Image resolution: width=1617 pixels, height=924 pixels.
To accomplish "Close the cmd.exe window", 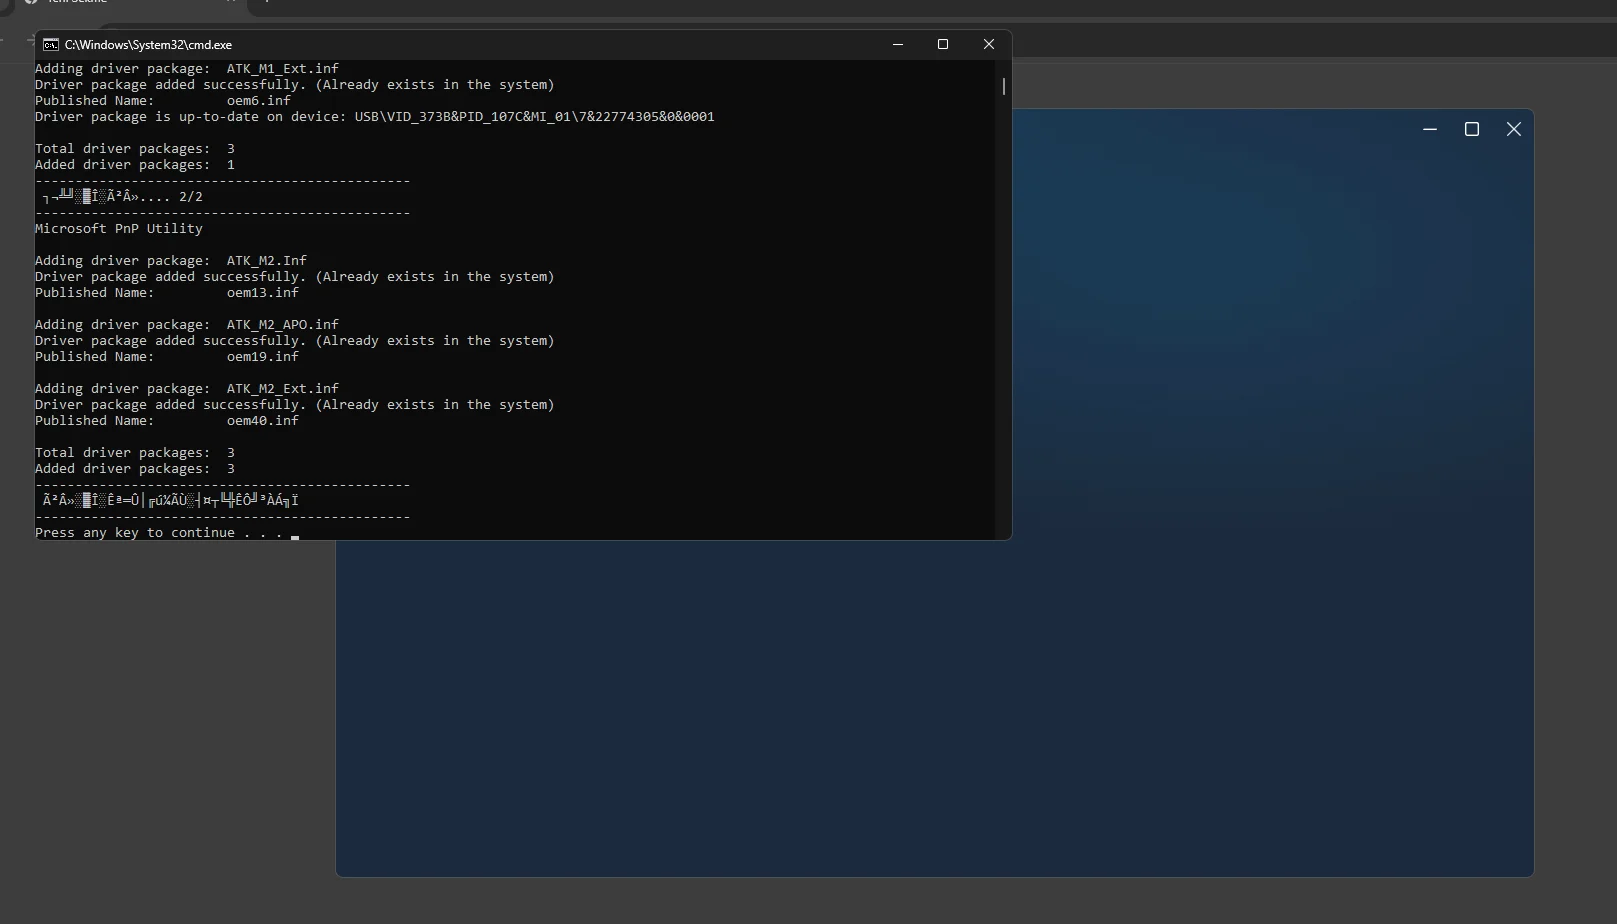I will coord(989,44).
